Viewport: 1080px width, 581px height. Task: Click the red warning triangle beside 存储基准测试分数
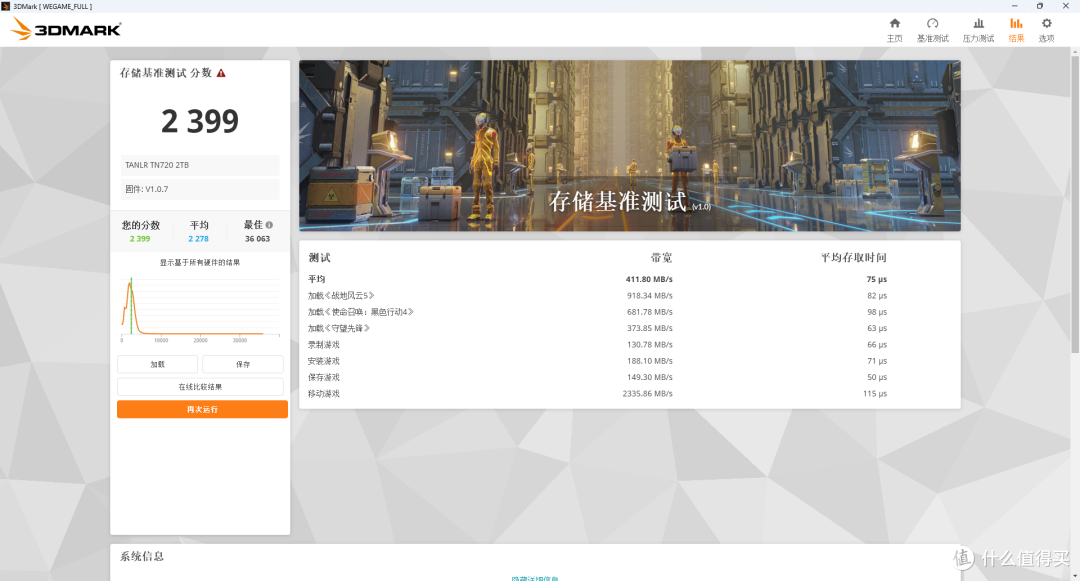point(221,73)
